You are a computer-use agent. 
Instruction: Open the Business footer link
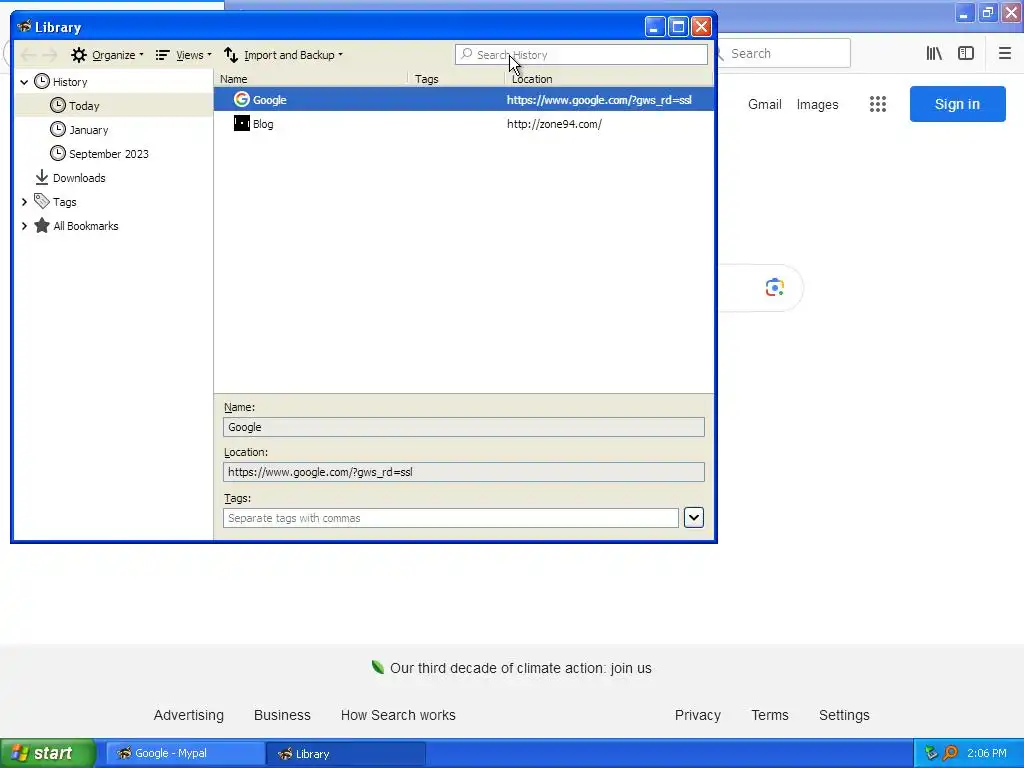pyautogui.click(x=282, y=715)
